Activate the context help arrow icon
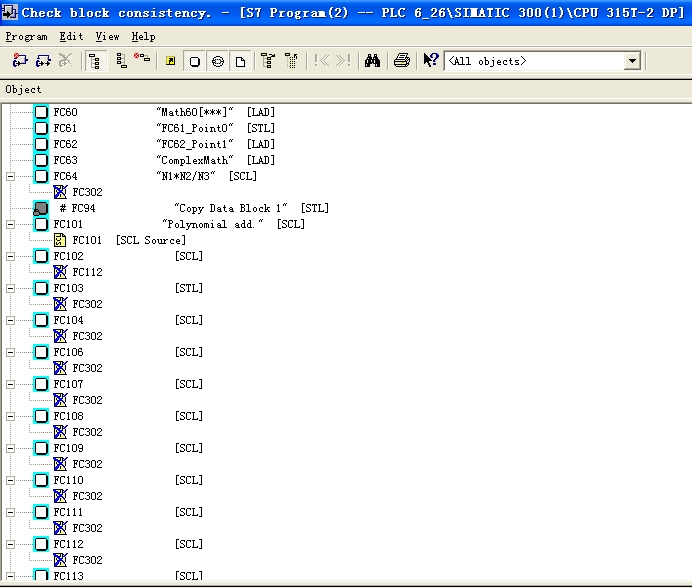Screen dimensions: 692x588 (x=431, y=60)
